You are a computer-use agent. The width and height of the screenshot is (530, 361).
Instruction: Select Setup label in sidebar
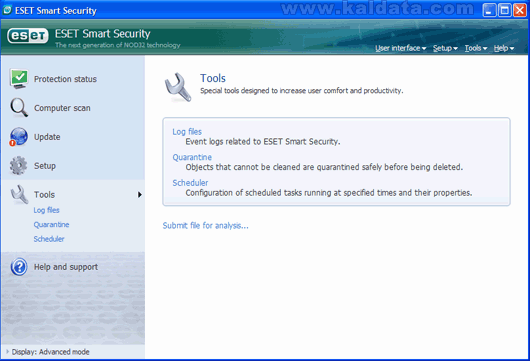click(45, 166)
